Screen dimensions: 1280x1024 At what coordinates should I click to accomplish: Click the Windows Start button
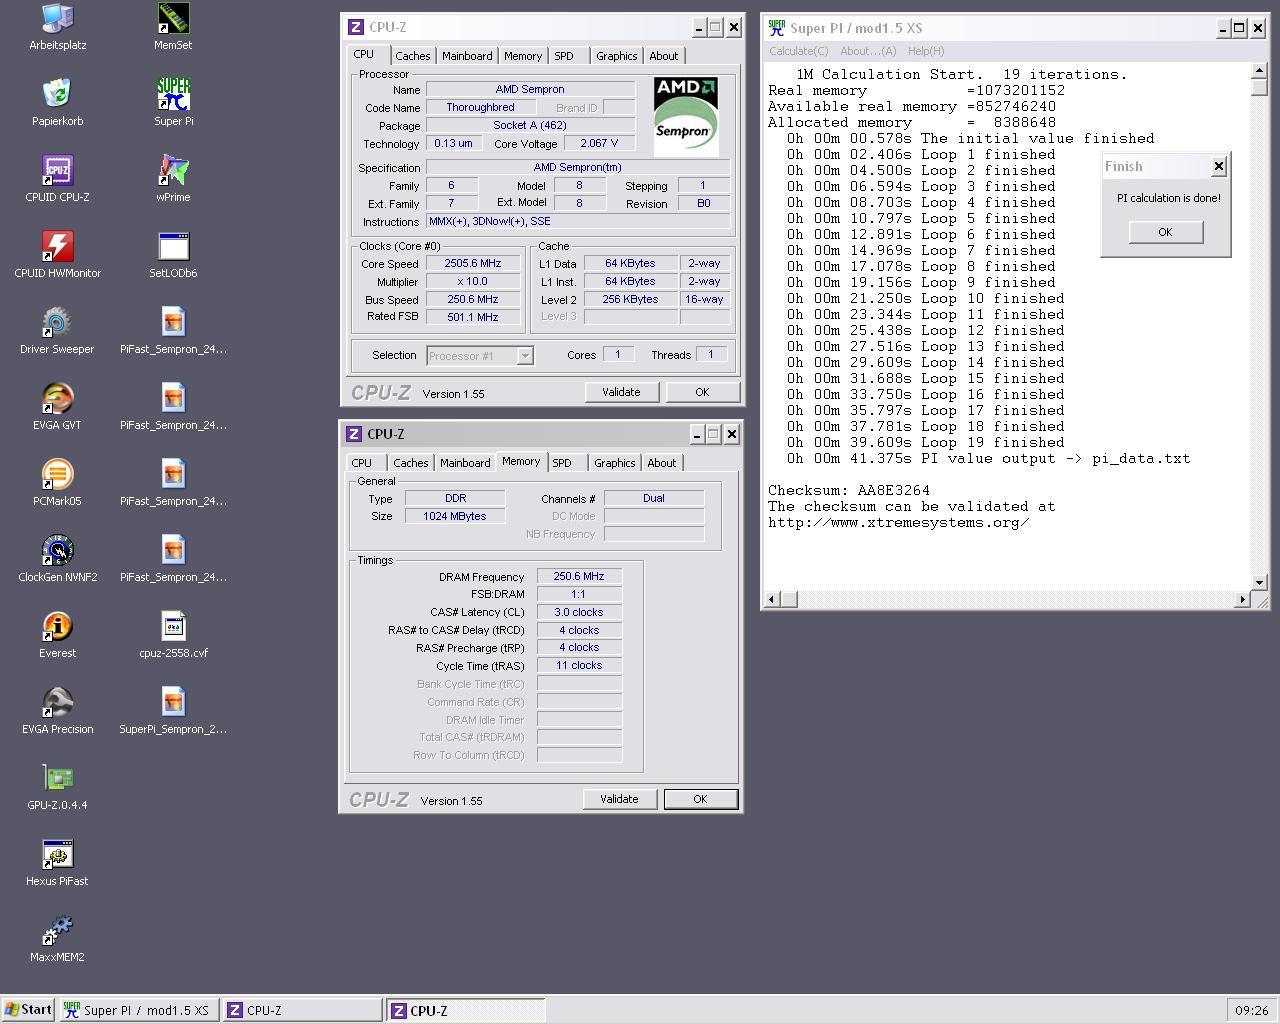(x=28, y=1010)
